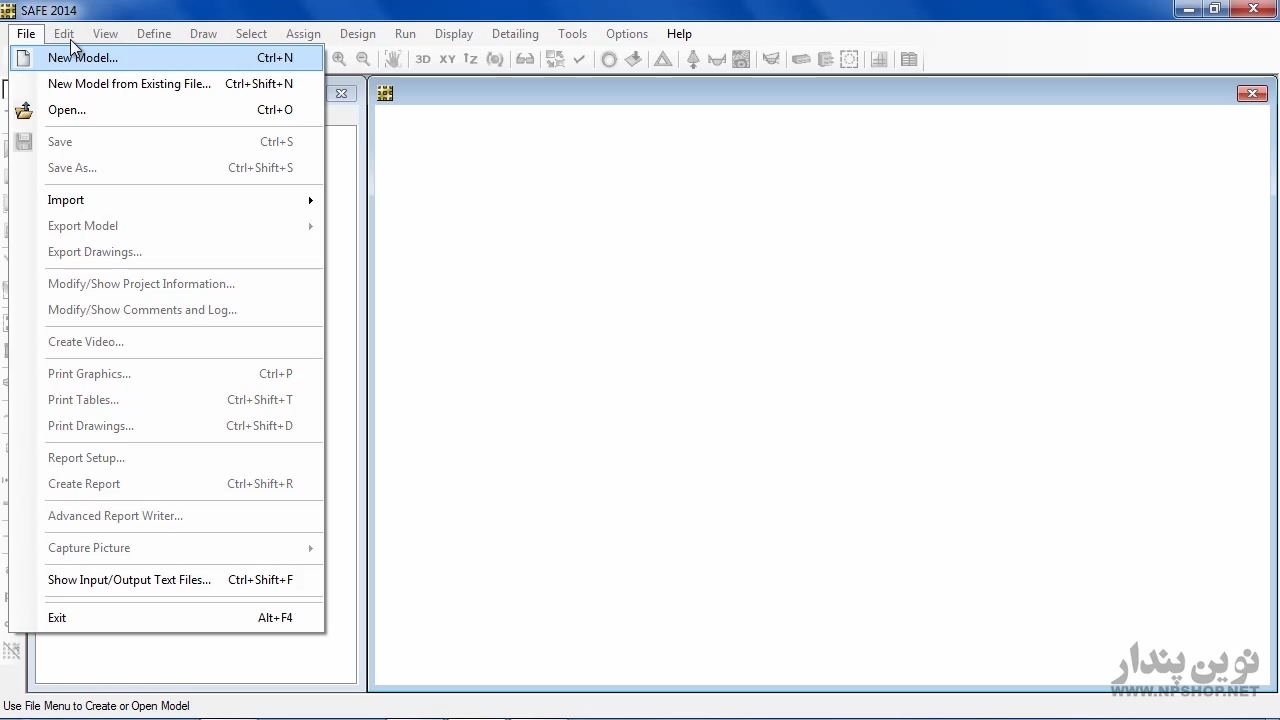Switch to the 3D view button
1280x720 pixels.
pos(423,59)
